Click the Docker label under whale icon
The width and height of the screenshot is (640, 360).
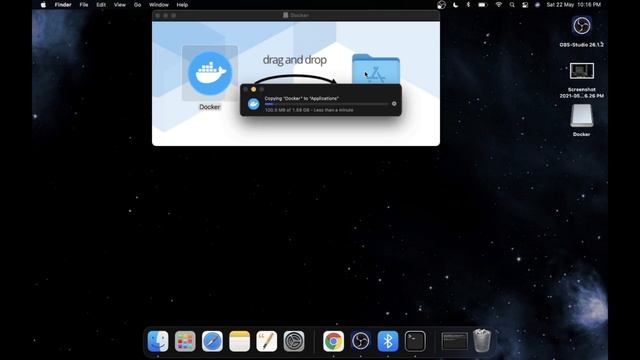[x=210, y=107]
